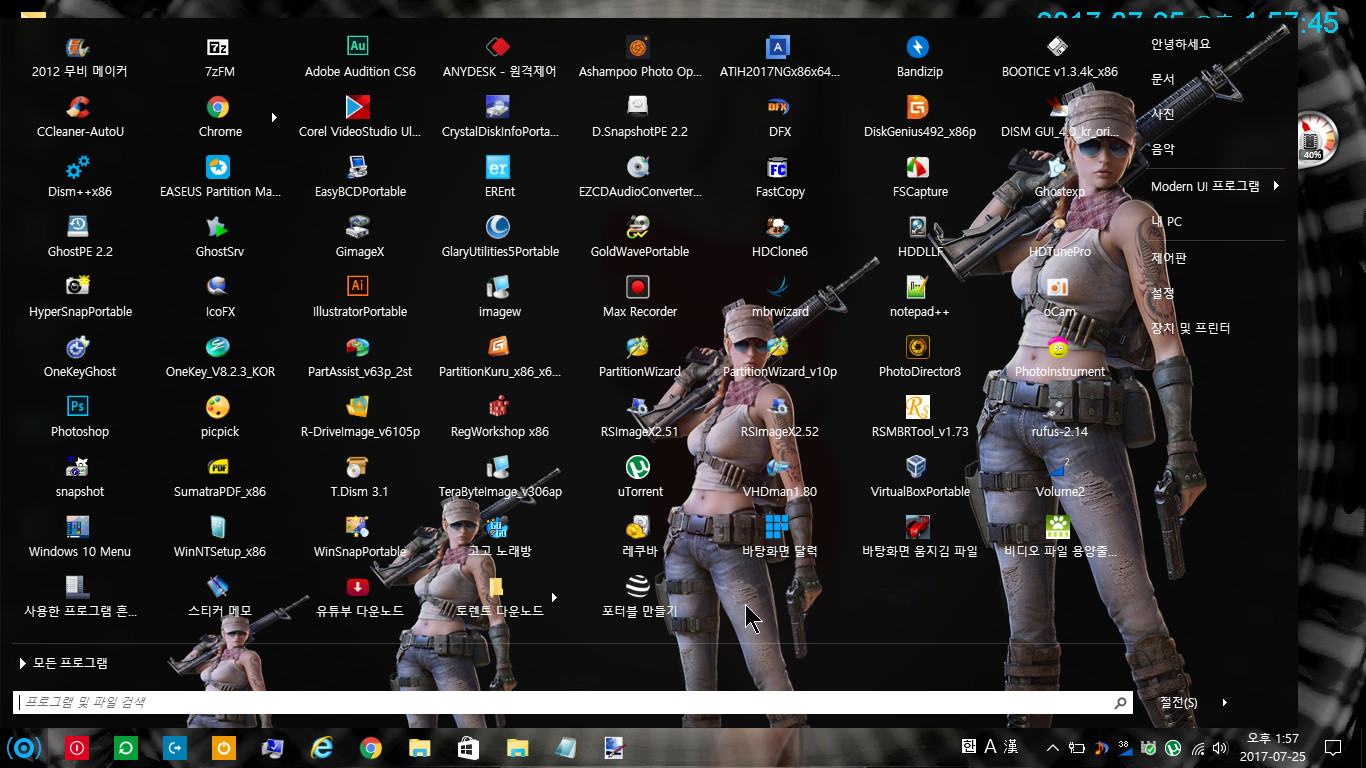Viewport: 1366px width, 768px height.
Task: Launch IllustratorPortable
Action: click(x=360, y=298)
